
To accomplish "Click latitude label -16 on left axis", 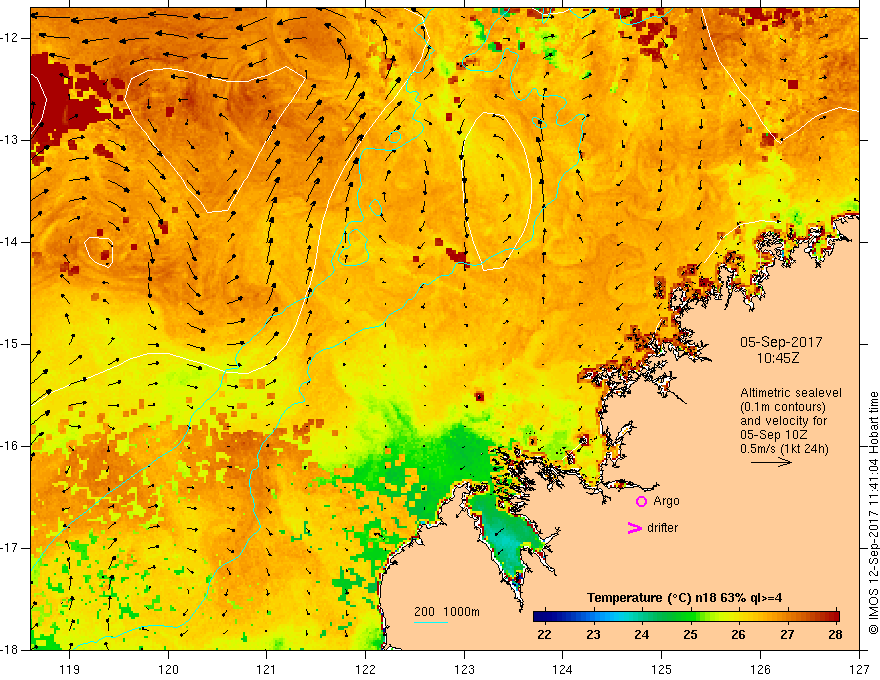I will point(12,446).
